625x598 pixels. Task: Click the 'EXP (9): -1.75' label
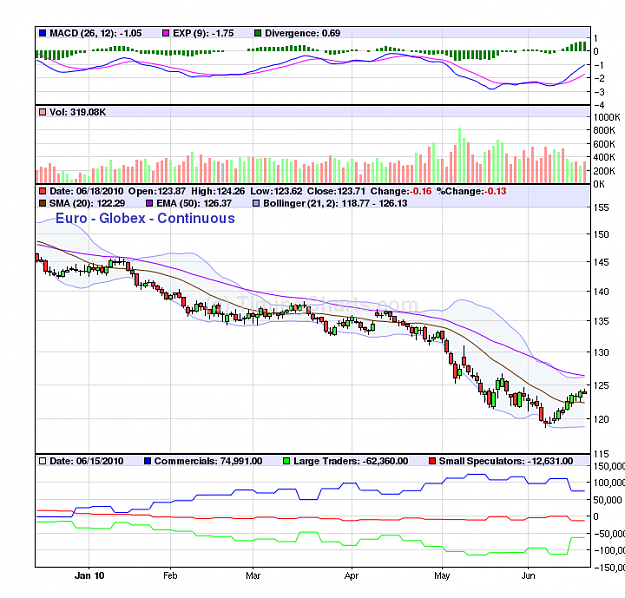pyautogui.click(x=203, y=33)
